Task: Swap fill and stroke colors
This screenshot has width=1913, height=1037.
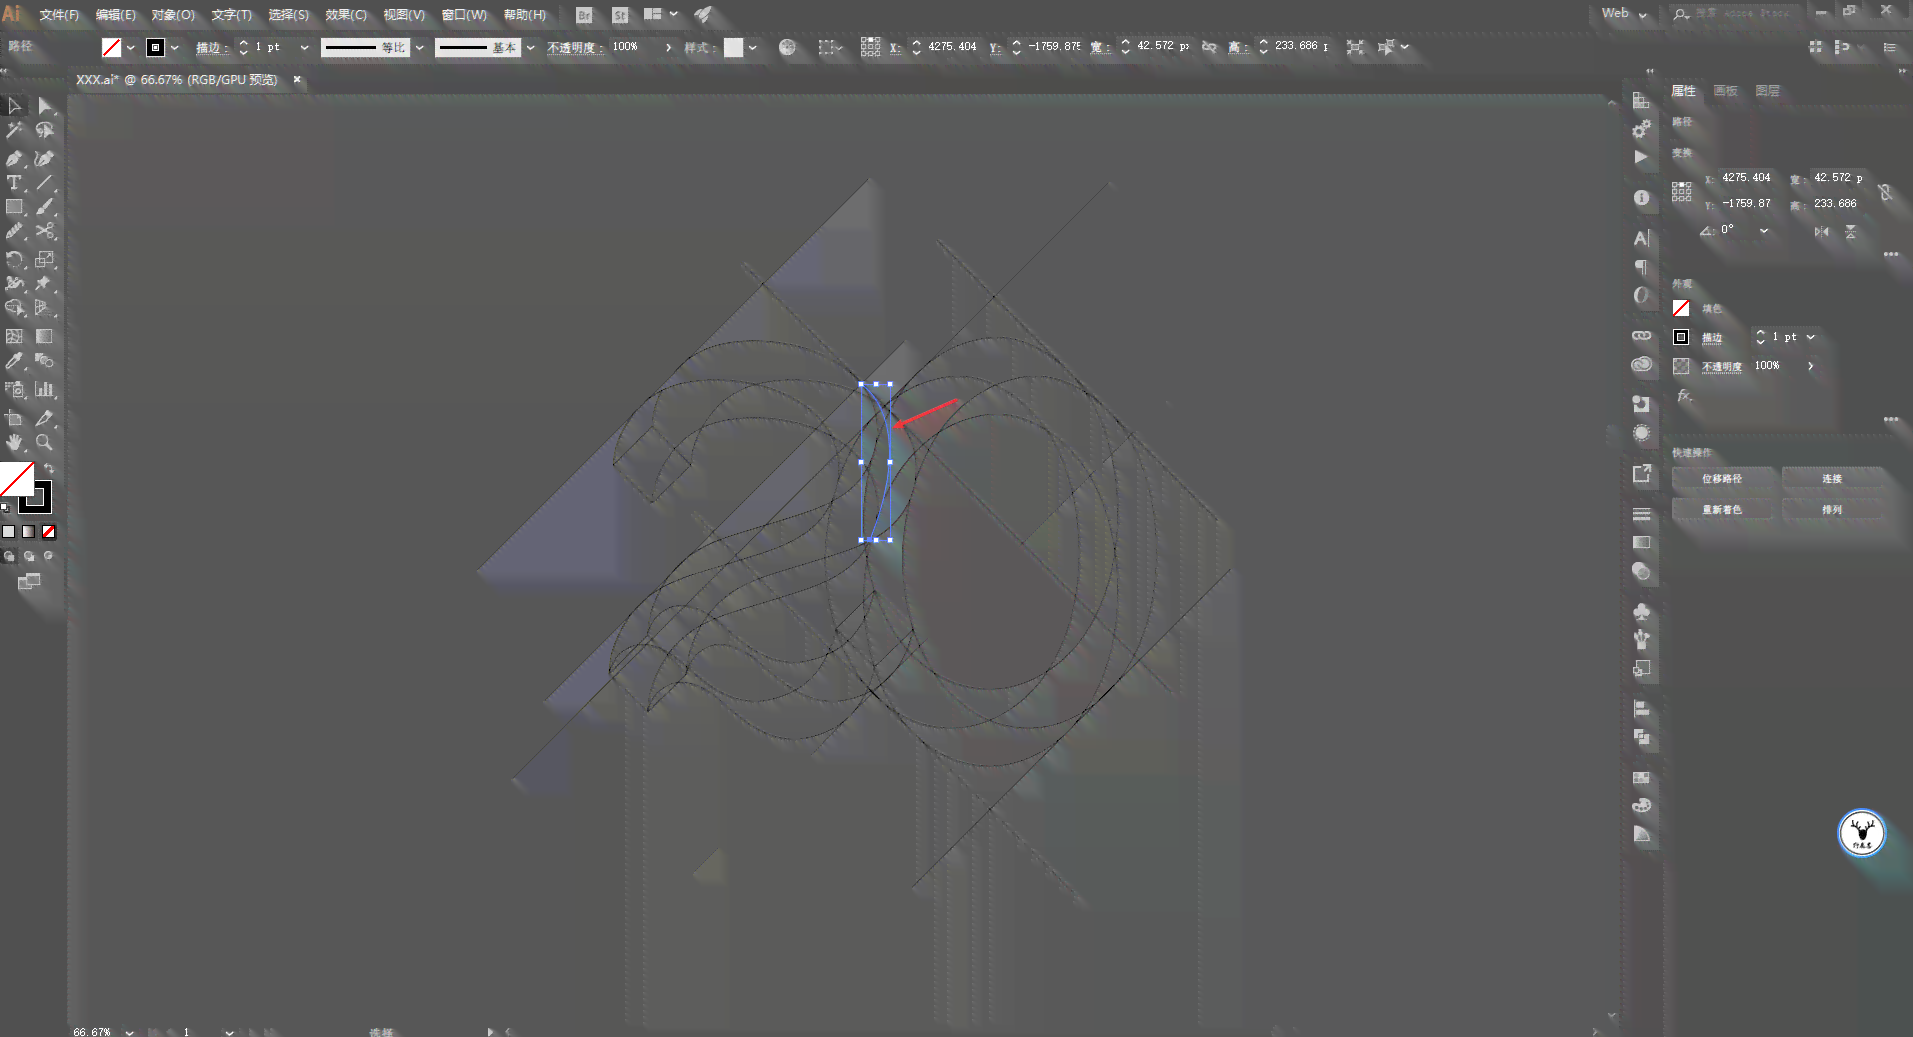Action: pyautogui.click(x=48, y=468)
